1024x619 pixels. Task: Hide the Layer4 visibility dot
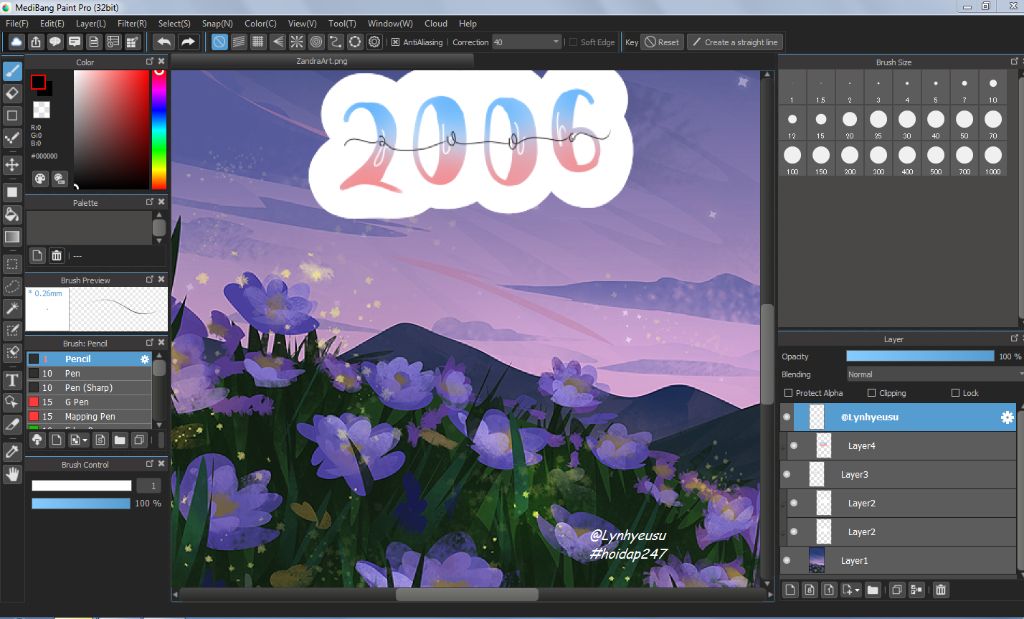click(x=793, y=446)
